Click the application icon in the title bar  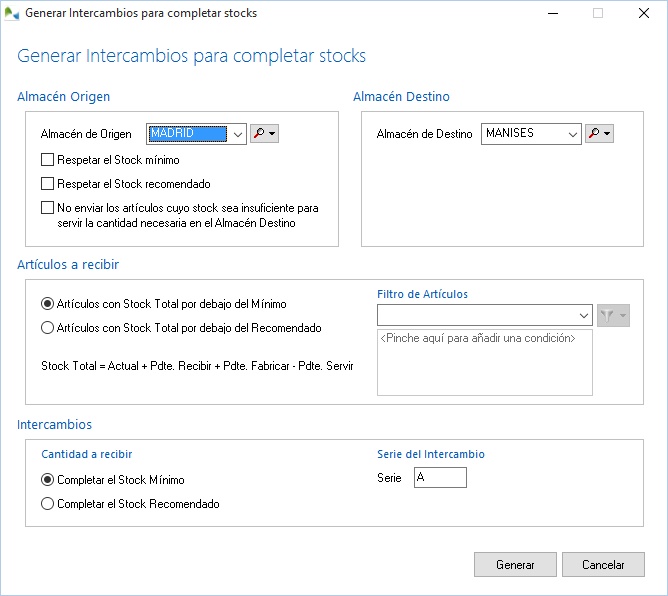[x=11, y=14]
